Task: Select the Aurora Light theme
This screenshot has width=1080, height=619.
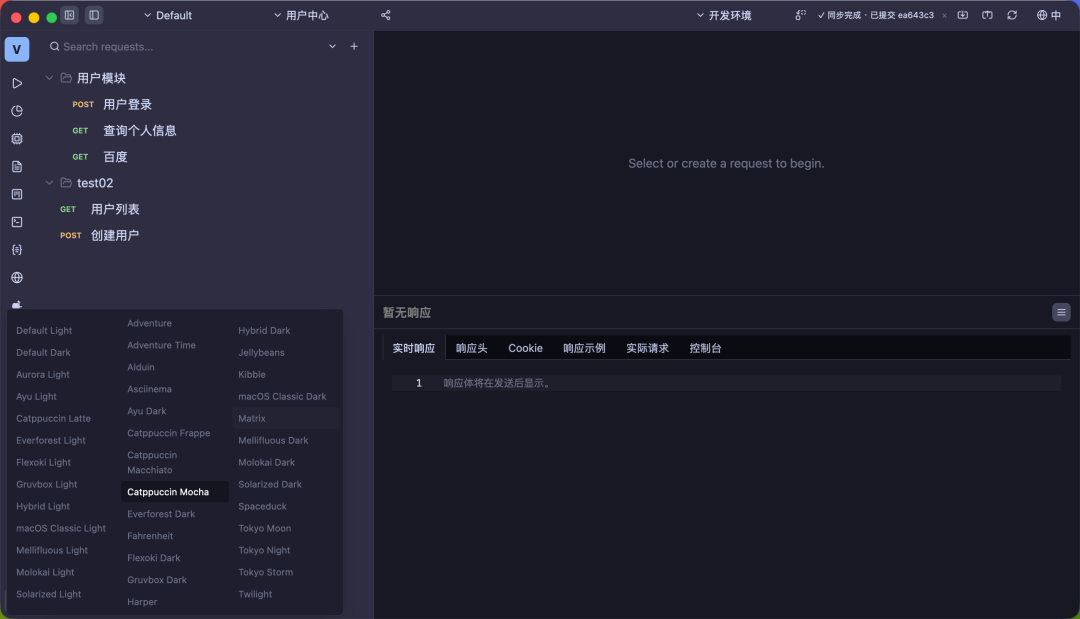Action: (43, 375)
